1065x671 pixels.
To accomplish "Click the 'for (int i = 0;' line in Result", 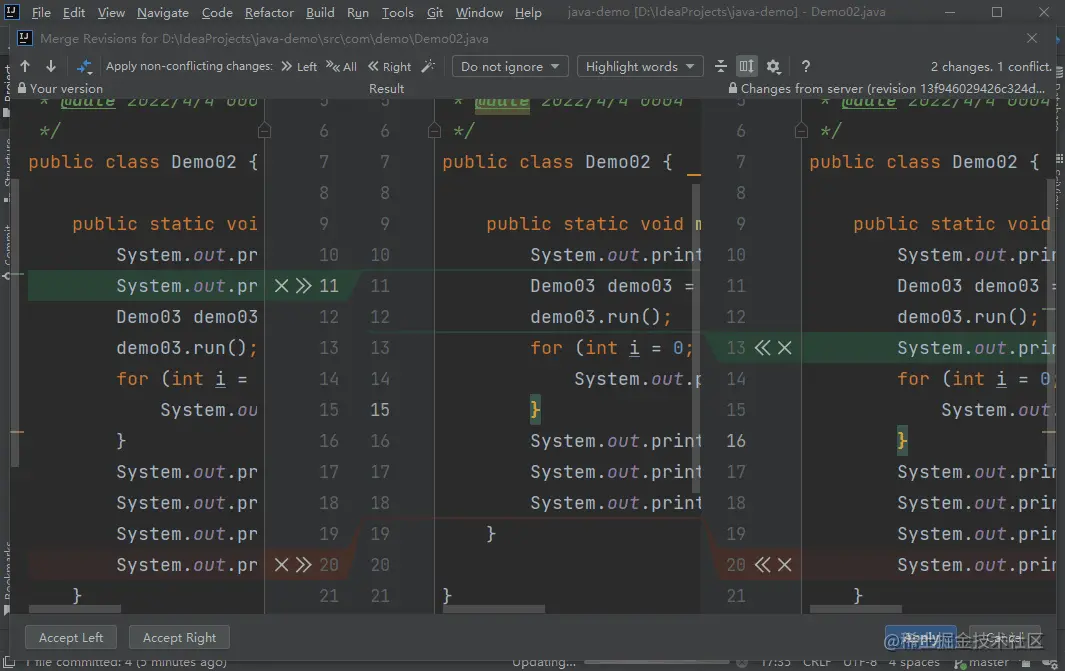I will [611, 348].
